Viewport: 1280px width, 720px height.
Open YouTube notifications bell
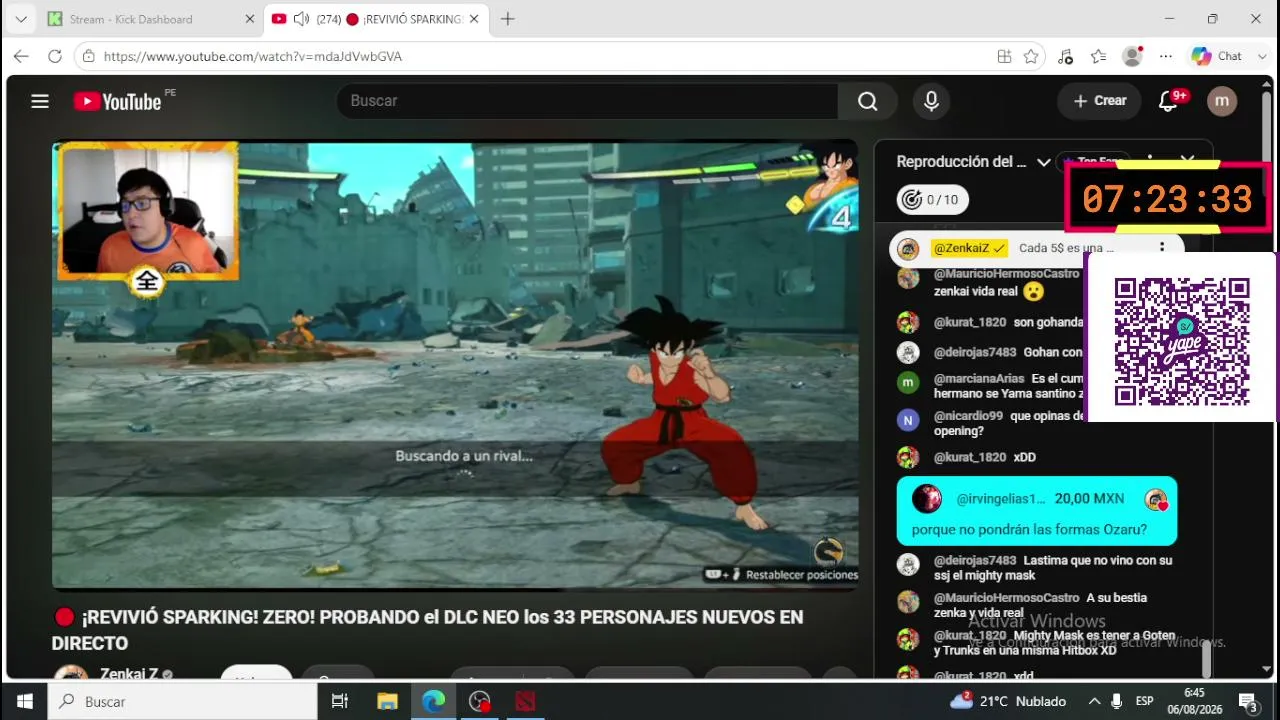(x=1168, y=101)
